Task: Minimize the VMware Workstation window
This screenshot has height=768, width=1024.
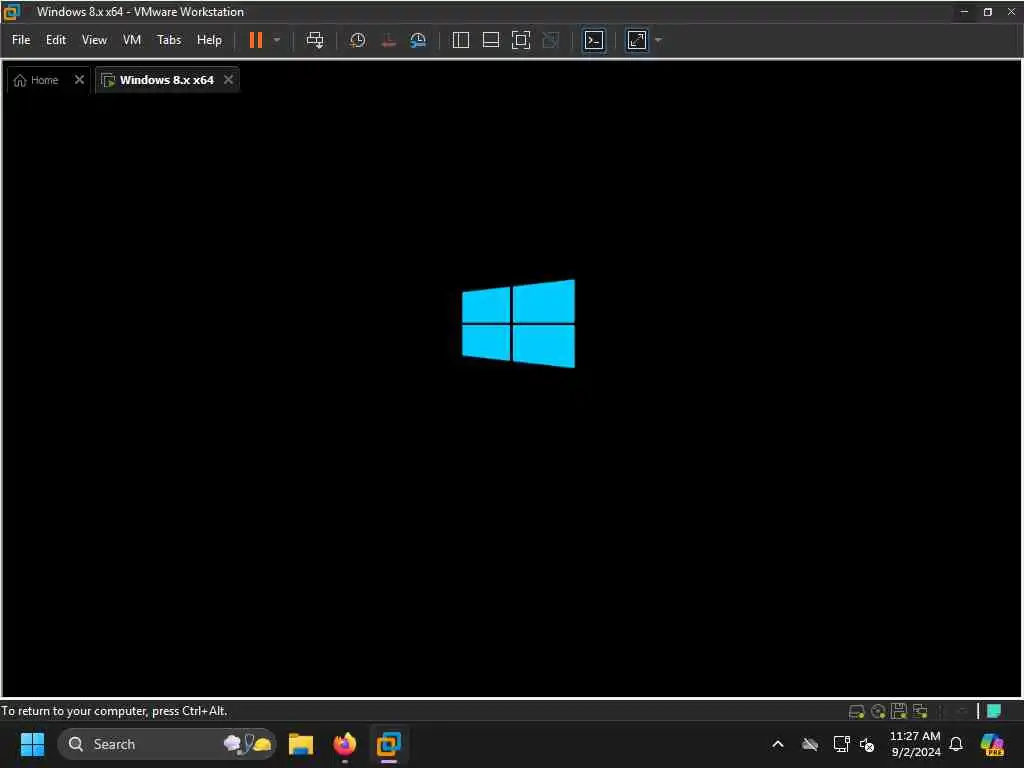Action: pyautogui.click(x=964, y=12)
